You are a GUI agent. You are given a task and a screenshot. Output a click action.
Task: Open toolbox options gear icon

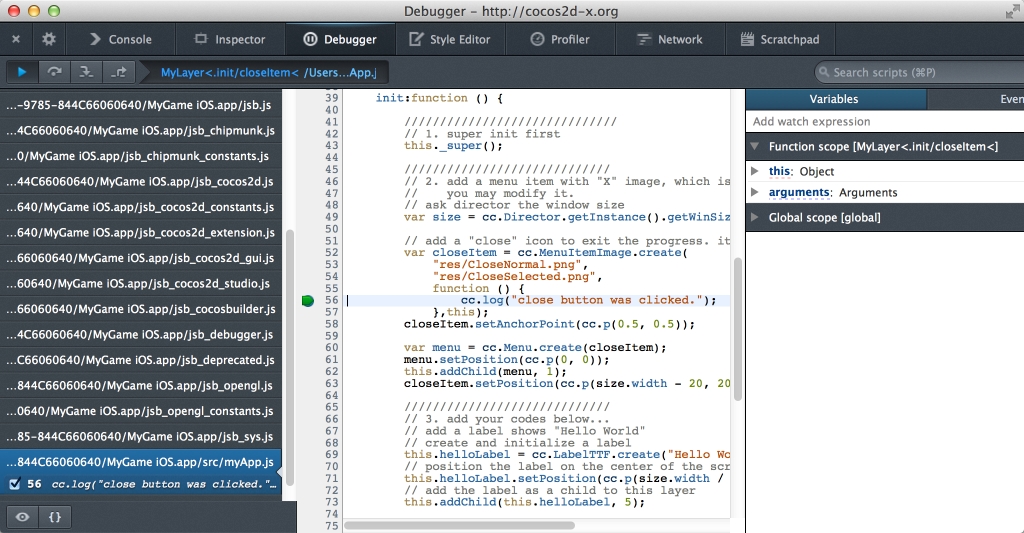coord(49,39)
